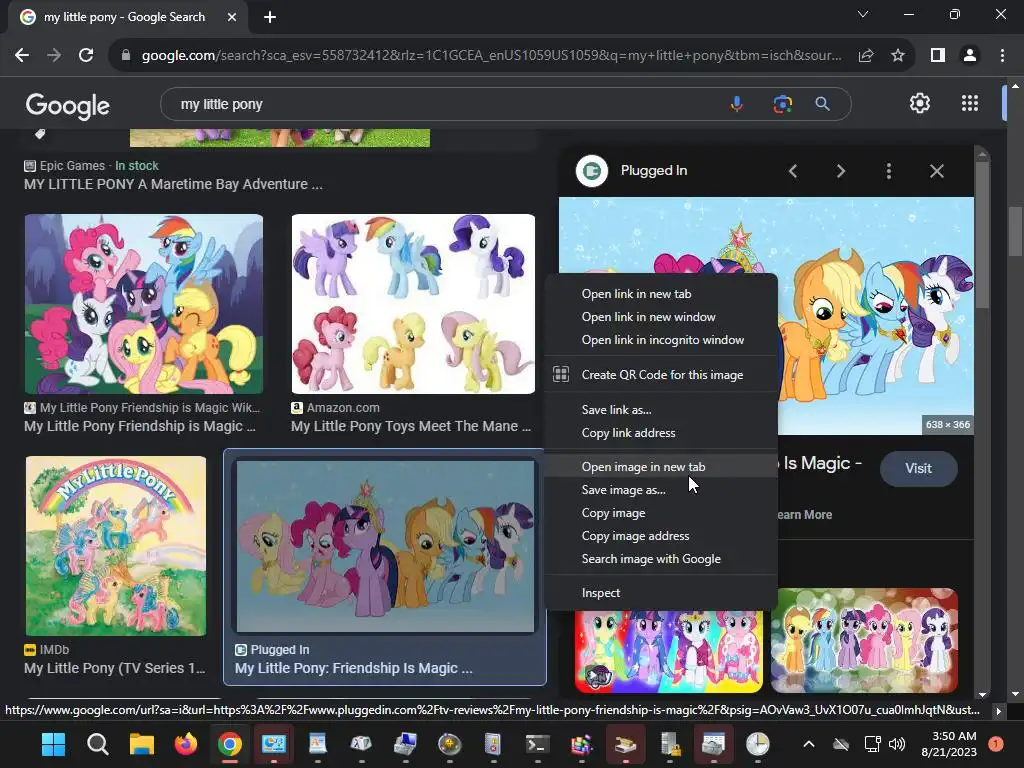
Task: Open the preview panel's three-dot options
Action: 888,171
